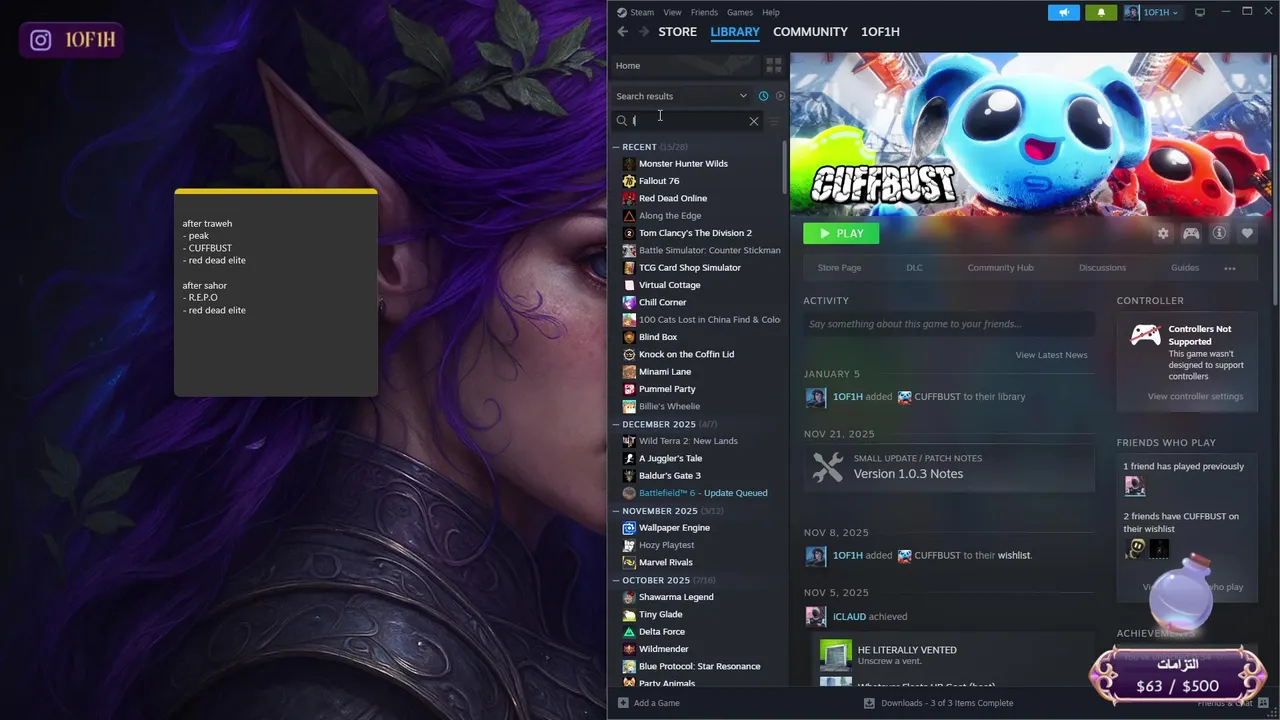Click the Marvel Rivals game icon
This screenshot has height=720, width=1280.
tap(629, 562)
